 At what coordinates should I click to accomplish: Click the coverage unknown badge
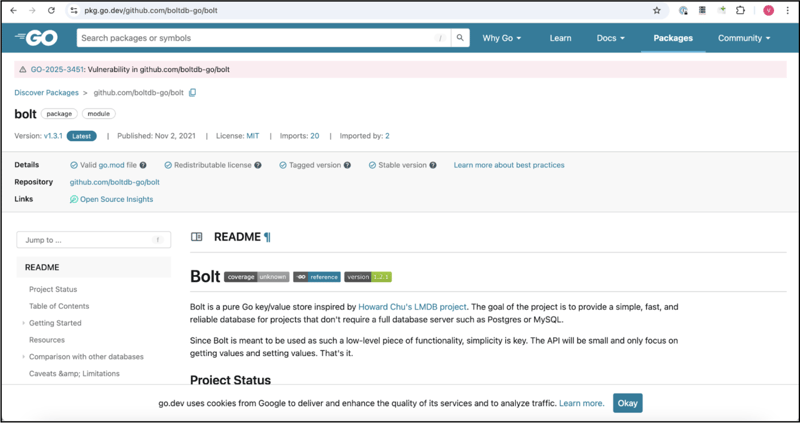tap(256, 277)
